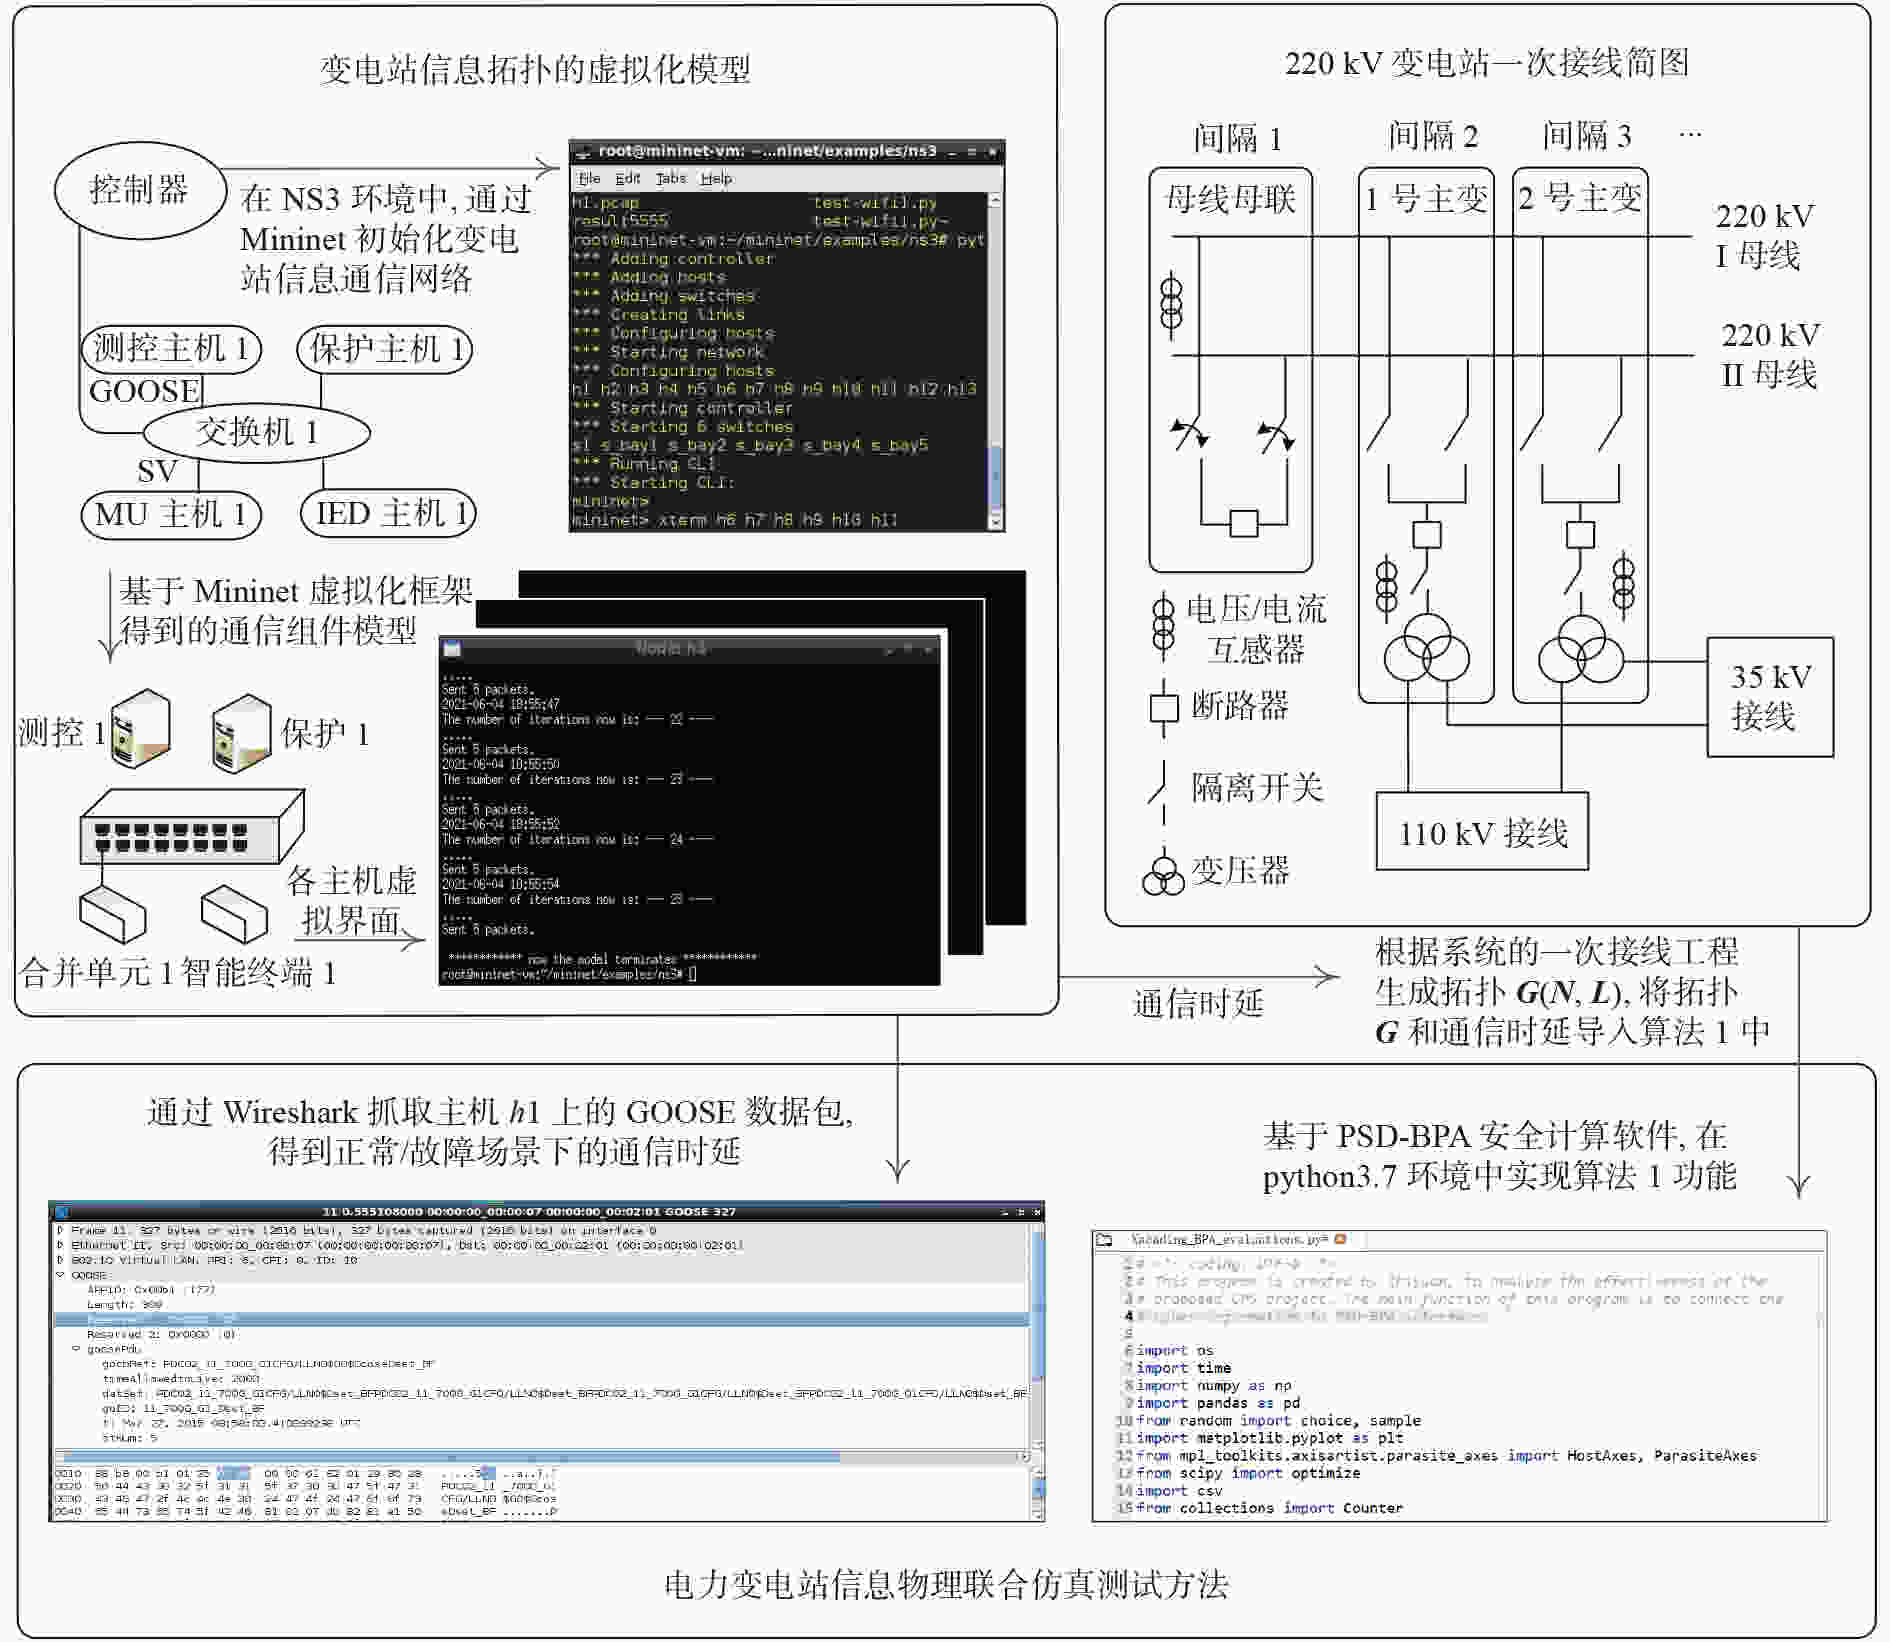The width and height of the screenshot is (1890, 1642).
Task: Click the 测控主机 1 host node
Action: pyautogui.click(x=171, y=349)
